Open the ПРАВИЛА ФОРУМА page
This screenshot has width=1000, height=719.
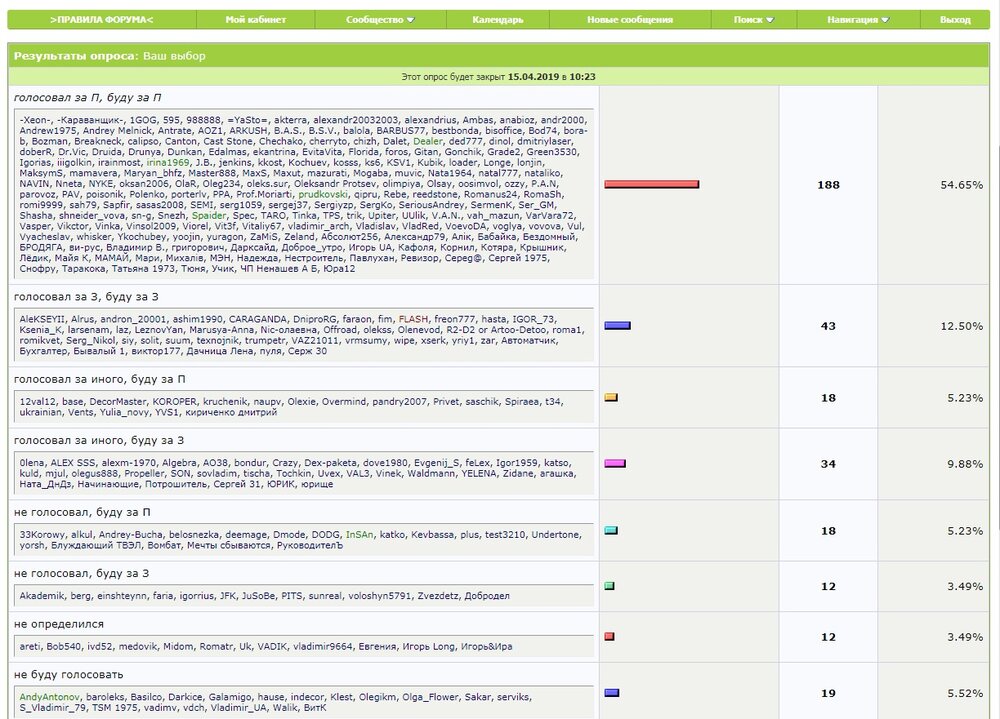click(x=101, y=20)
